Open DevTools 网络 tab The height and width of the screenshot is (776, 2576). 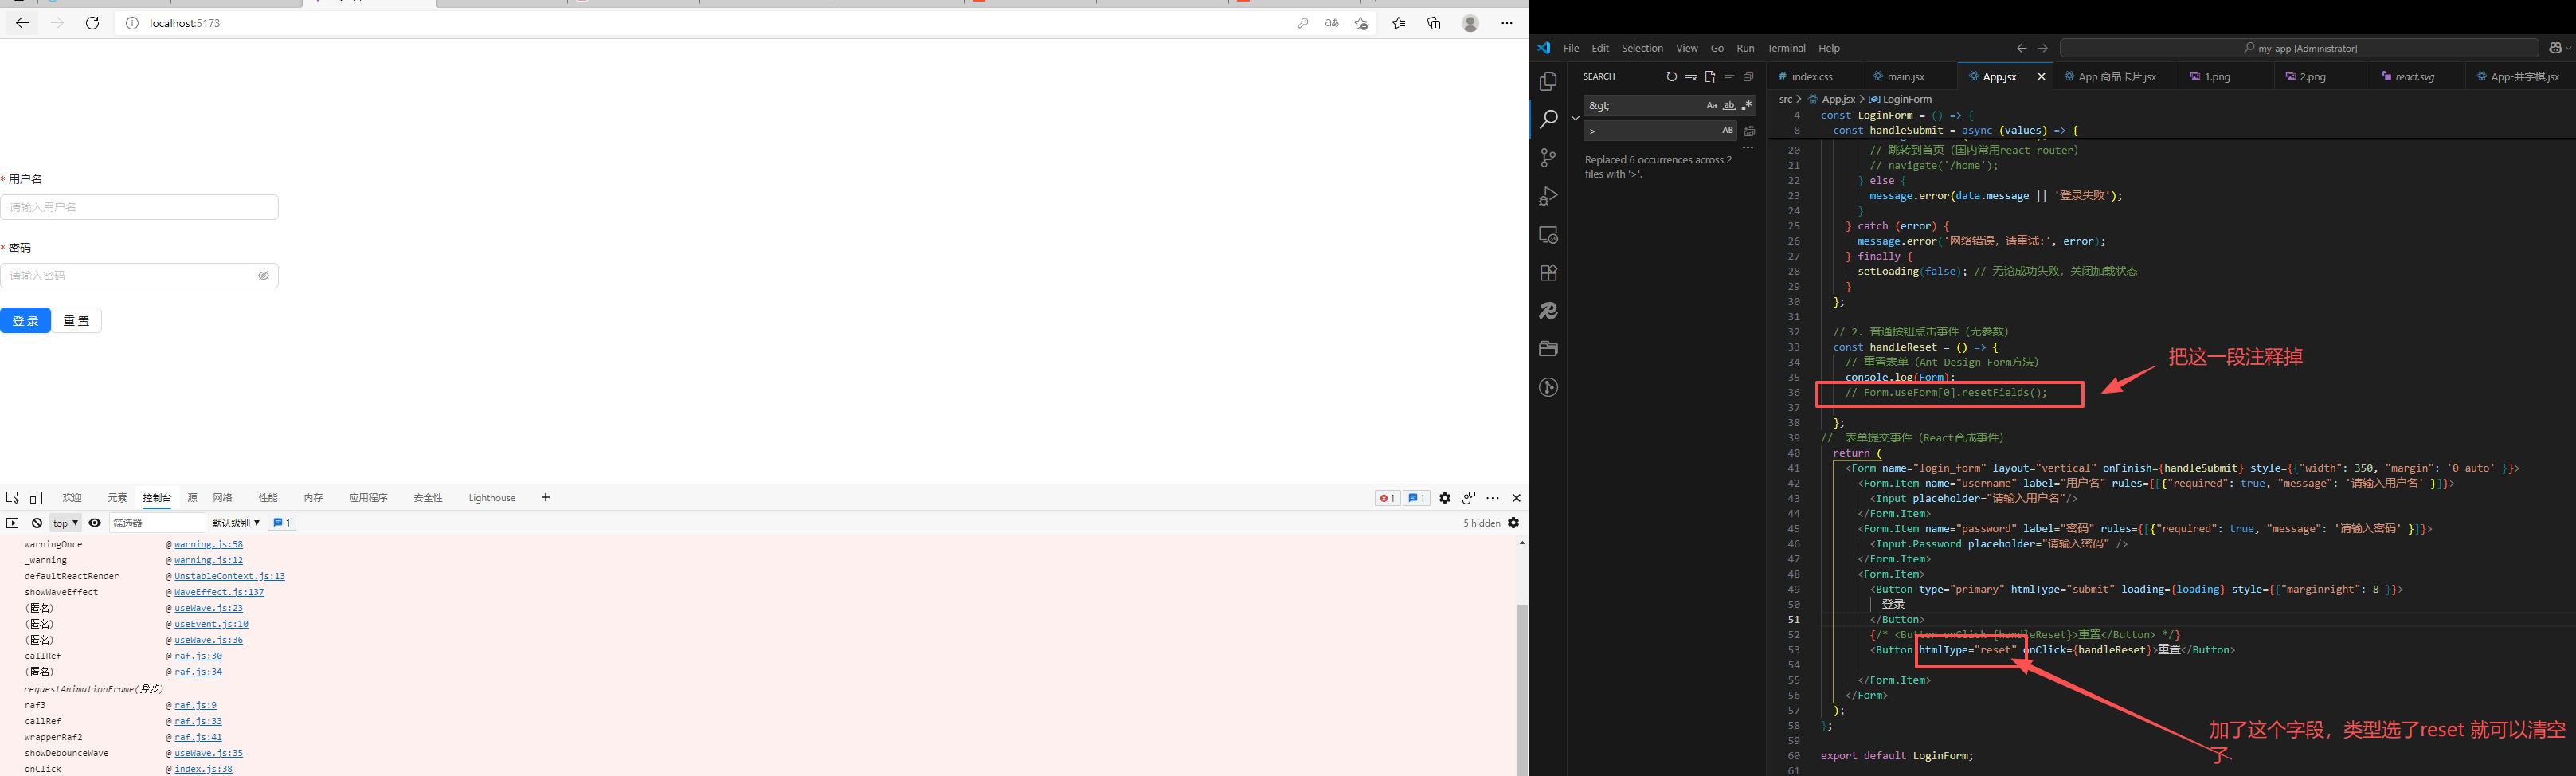(223, 498)
